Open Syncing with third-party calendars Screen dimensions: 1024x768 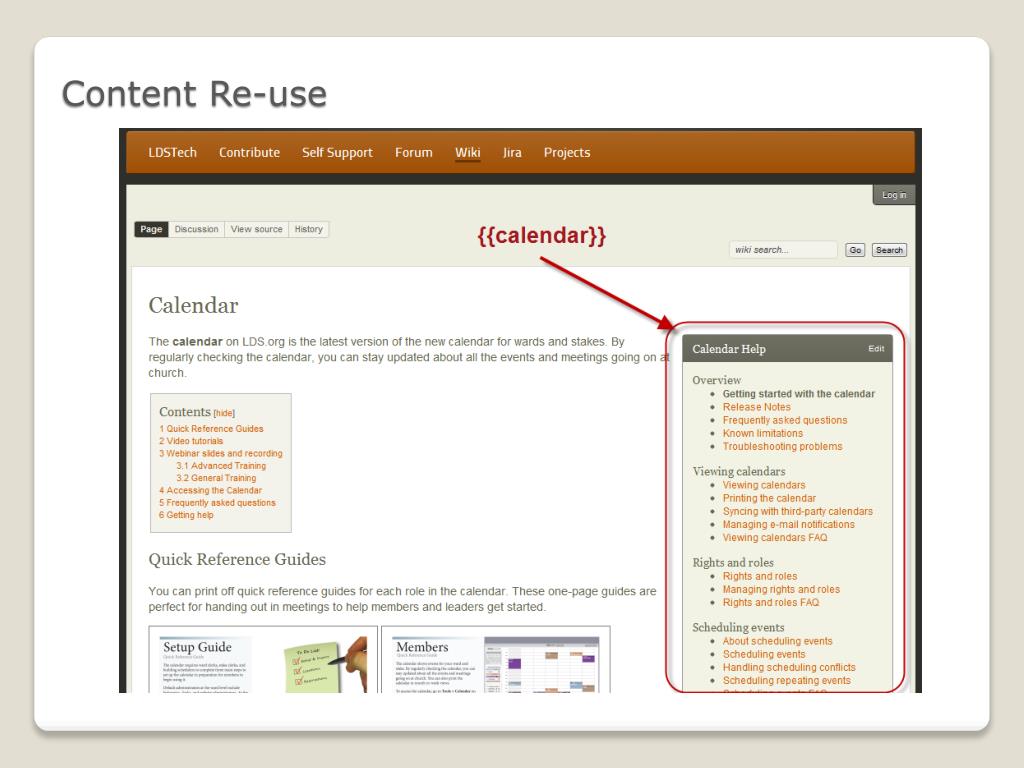797,511
